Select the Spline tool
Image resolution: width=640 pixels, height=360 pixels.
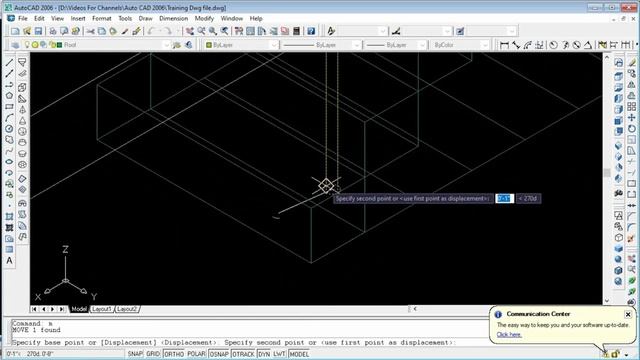pyautogui.click(x=9, y=151)
